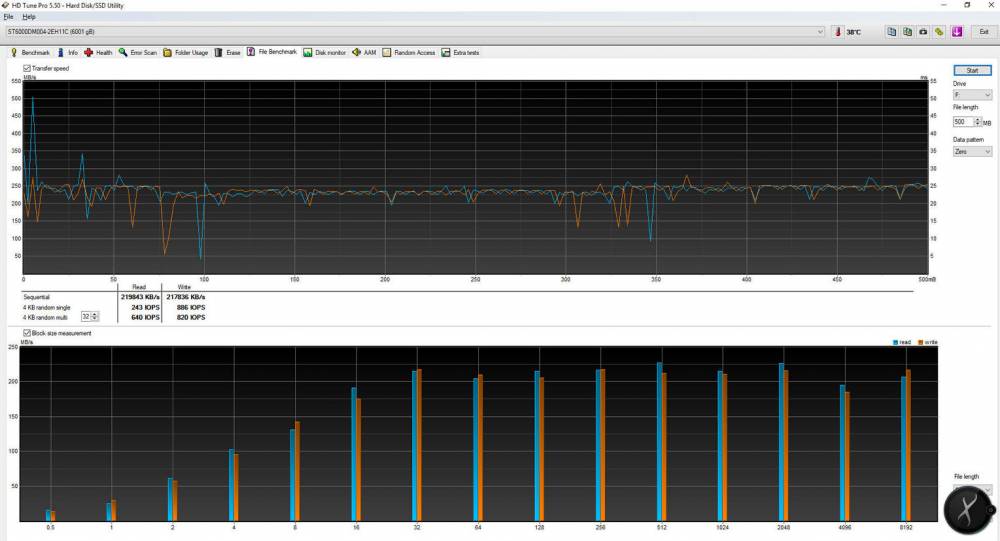The height and width of the screenshot is (541, 1000).
Task: Decrease file length with the down arrow
Action: point(978,124)
